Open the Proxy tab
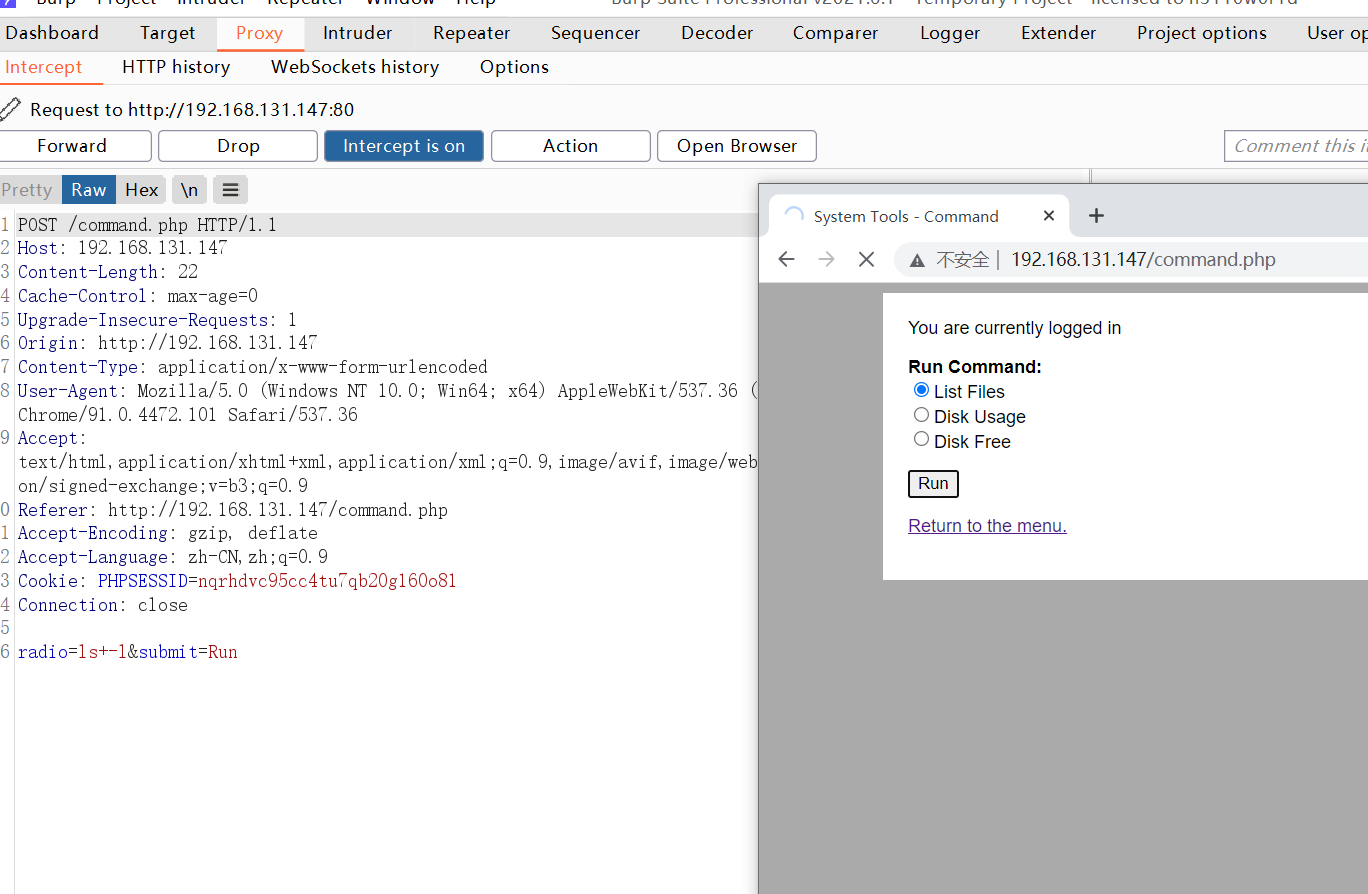 point(260,33)
